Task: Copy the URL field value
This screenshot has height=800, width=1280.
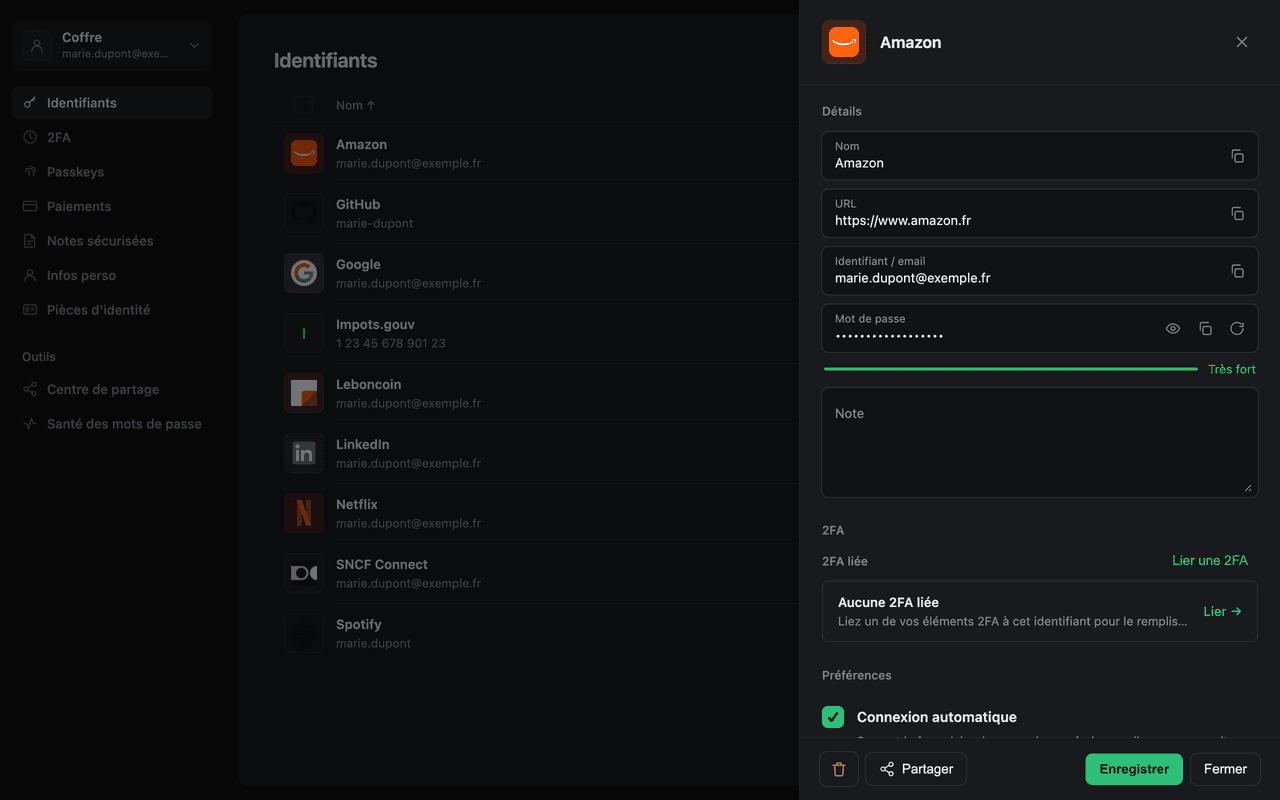Action: click(1237, 214)
